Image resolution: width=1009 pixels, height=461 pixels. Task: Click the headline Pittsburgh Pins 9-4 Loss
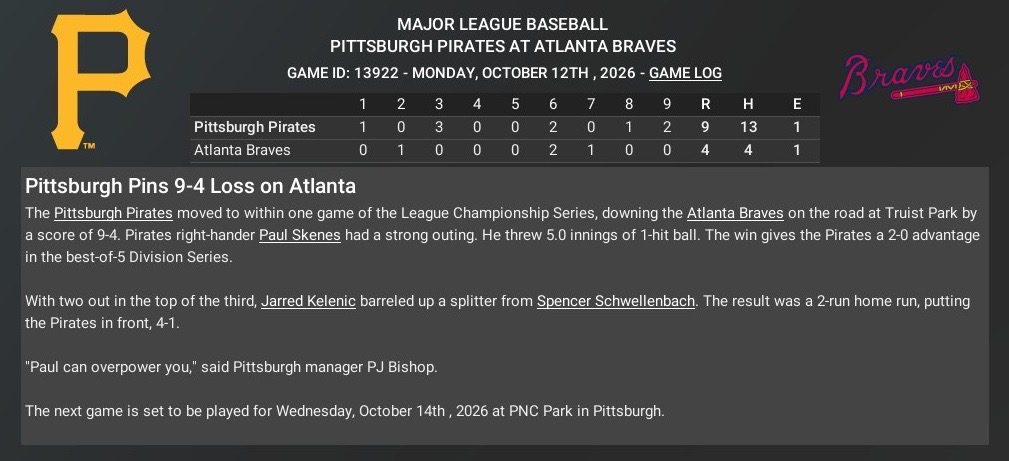[x=190, y=187]
